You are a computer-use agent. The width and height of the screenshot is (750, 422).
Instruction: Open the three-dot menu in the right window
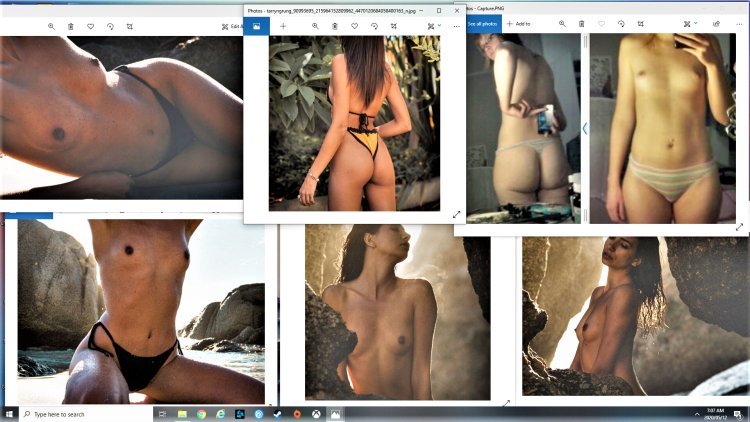740,23
